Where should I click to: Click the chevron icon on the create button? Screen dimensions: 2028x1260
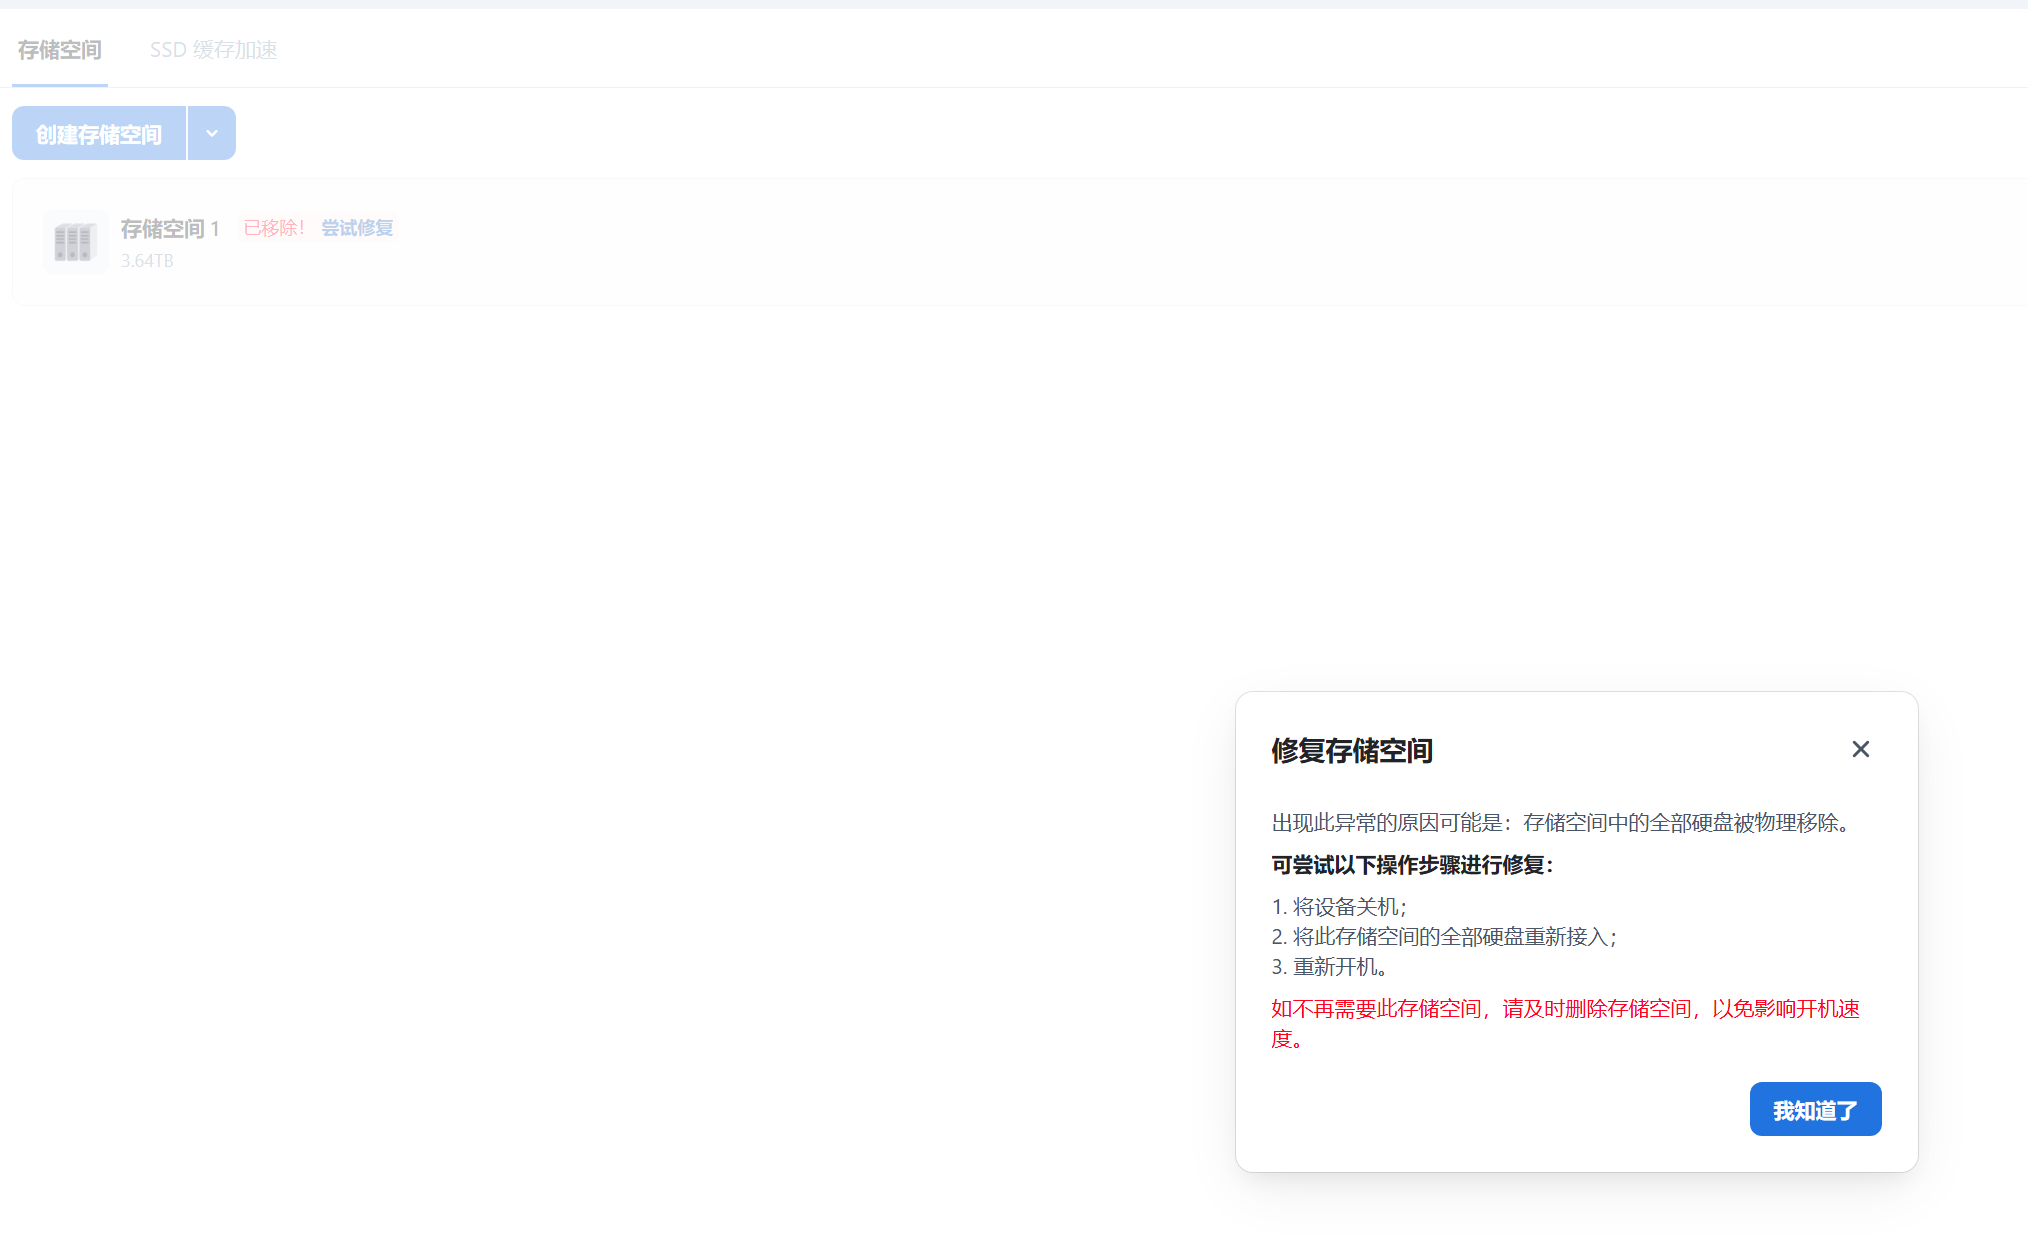pos(210,133)
